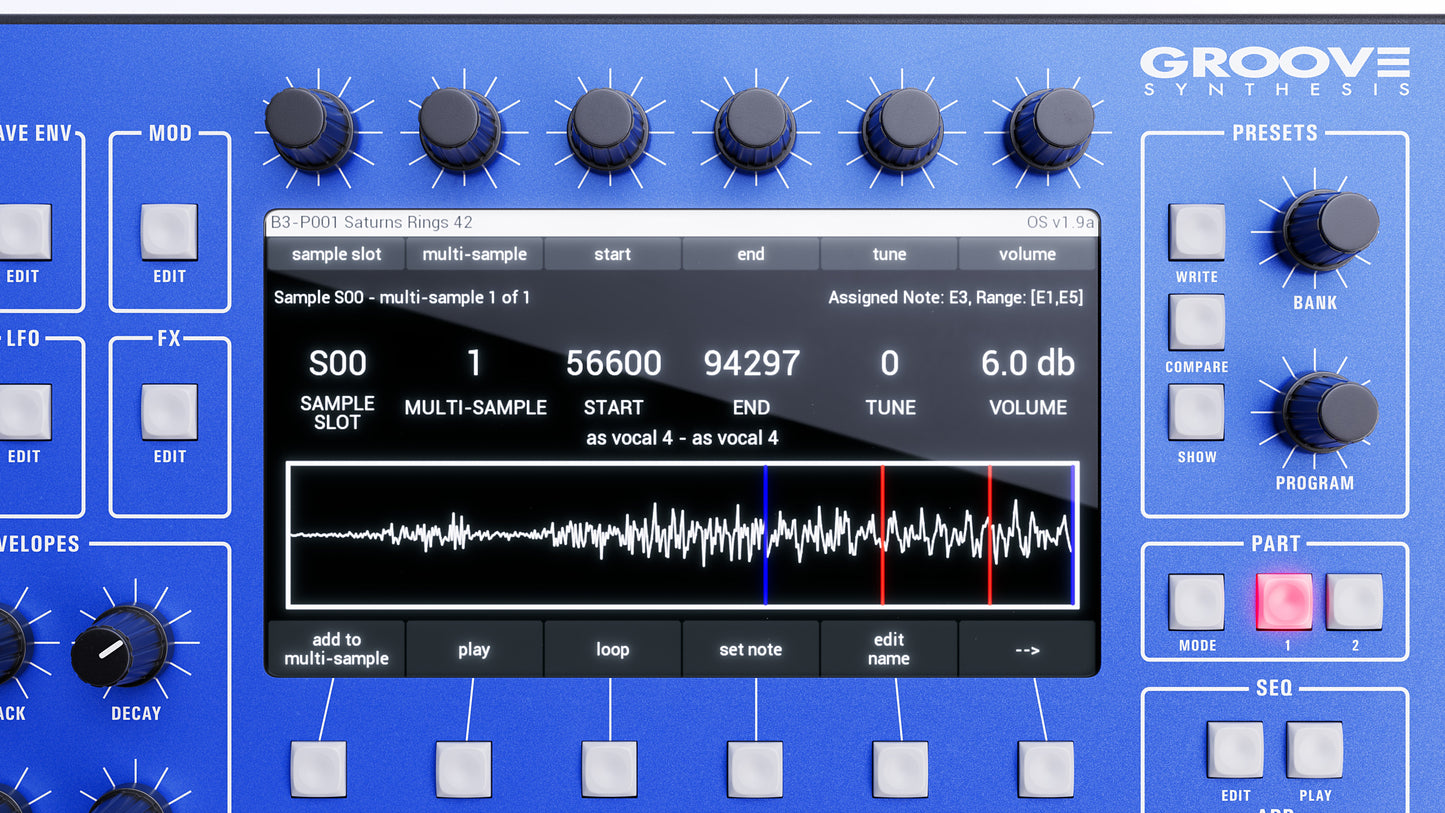The height and width of the screenshot is (813, 1445).
Task: Switch to the start tab on the display
Action: tap(612, 254)
